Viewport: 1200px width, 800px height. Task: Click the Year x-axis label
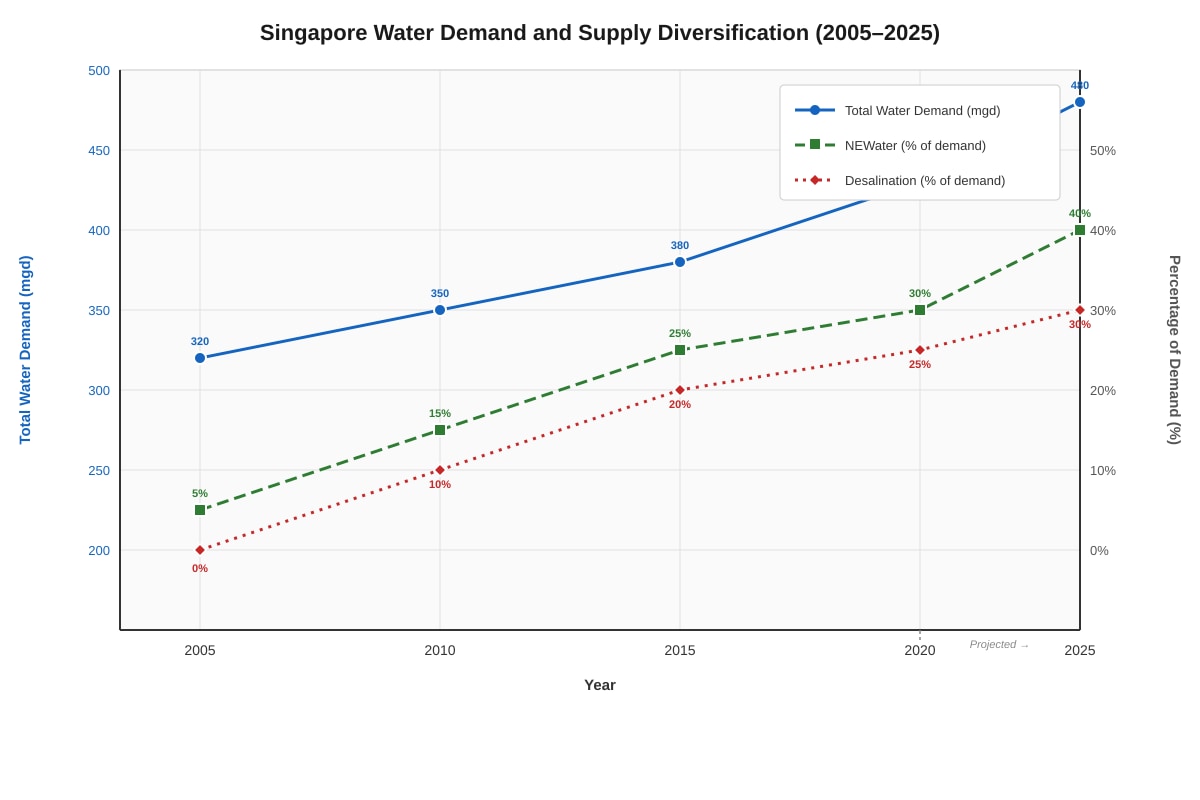tap(600, 685)
